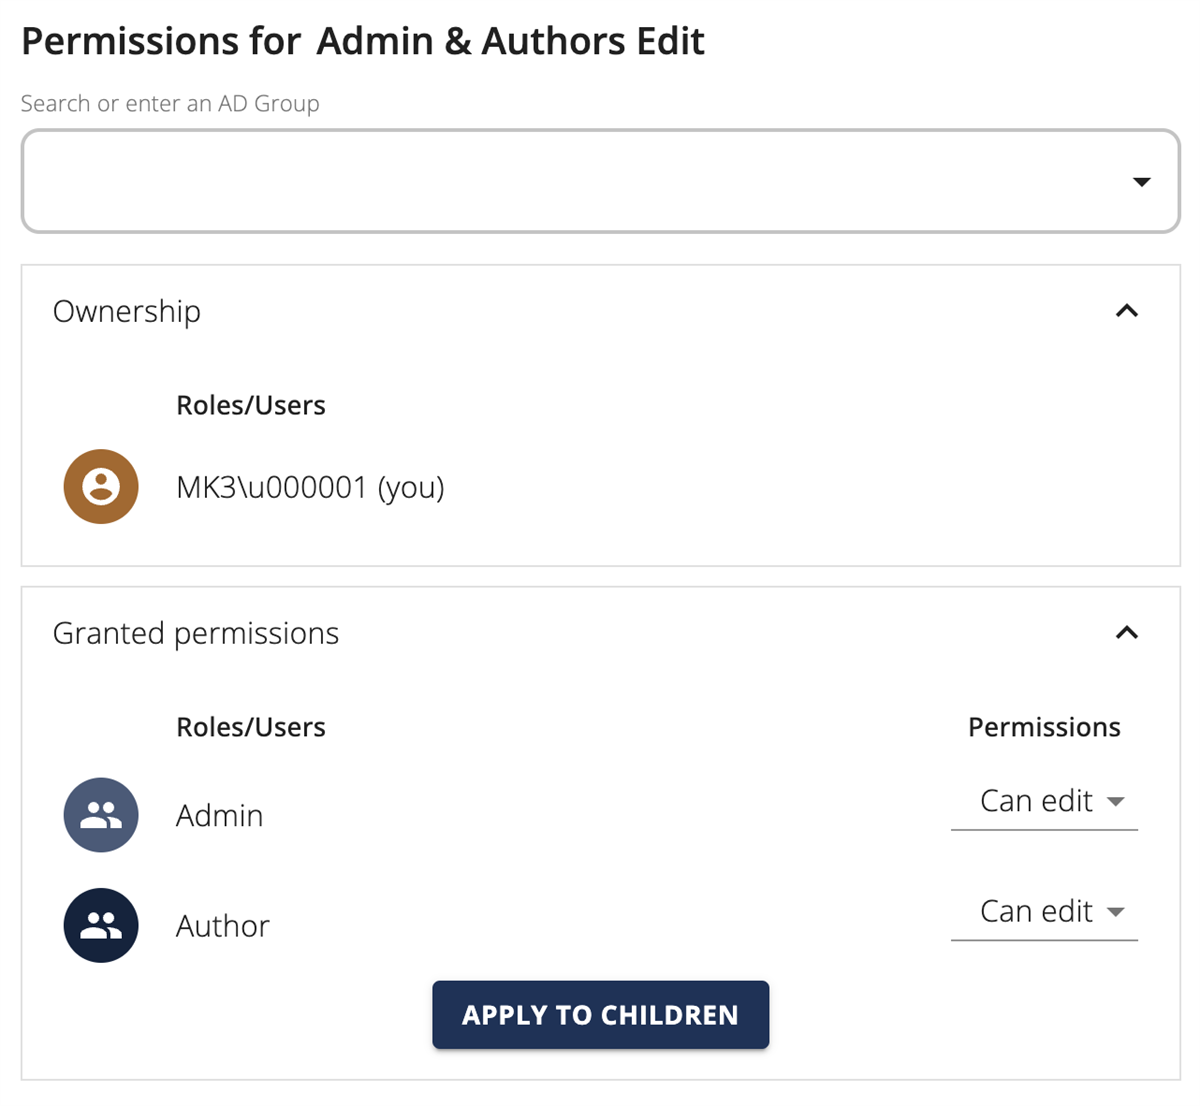
Task: Click the Permissions column header
Action: [x=1044, y=727]
